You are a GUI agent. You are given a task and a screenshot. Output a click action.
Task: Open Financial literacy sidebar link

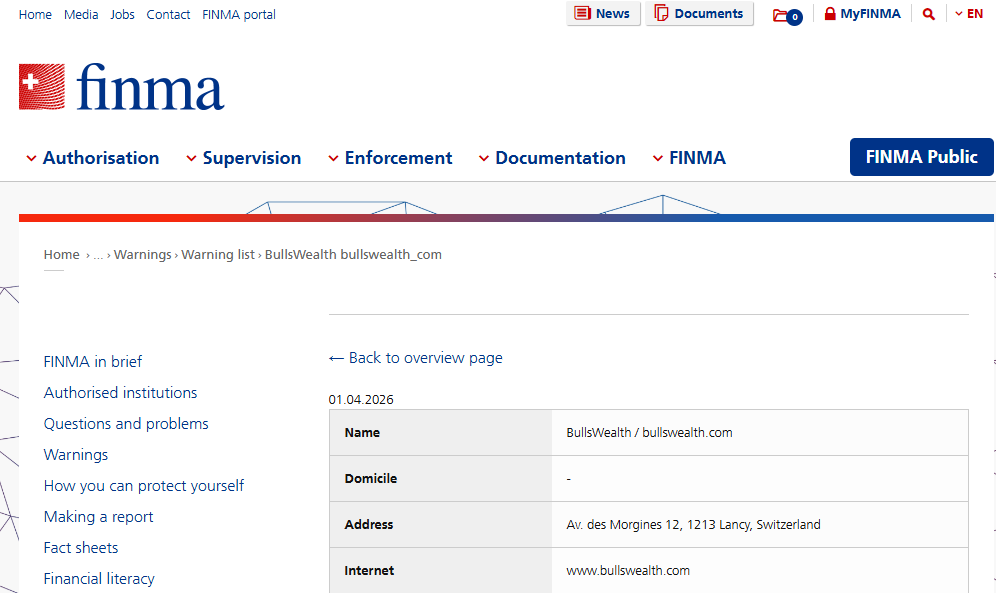click(99, 579)
